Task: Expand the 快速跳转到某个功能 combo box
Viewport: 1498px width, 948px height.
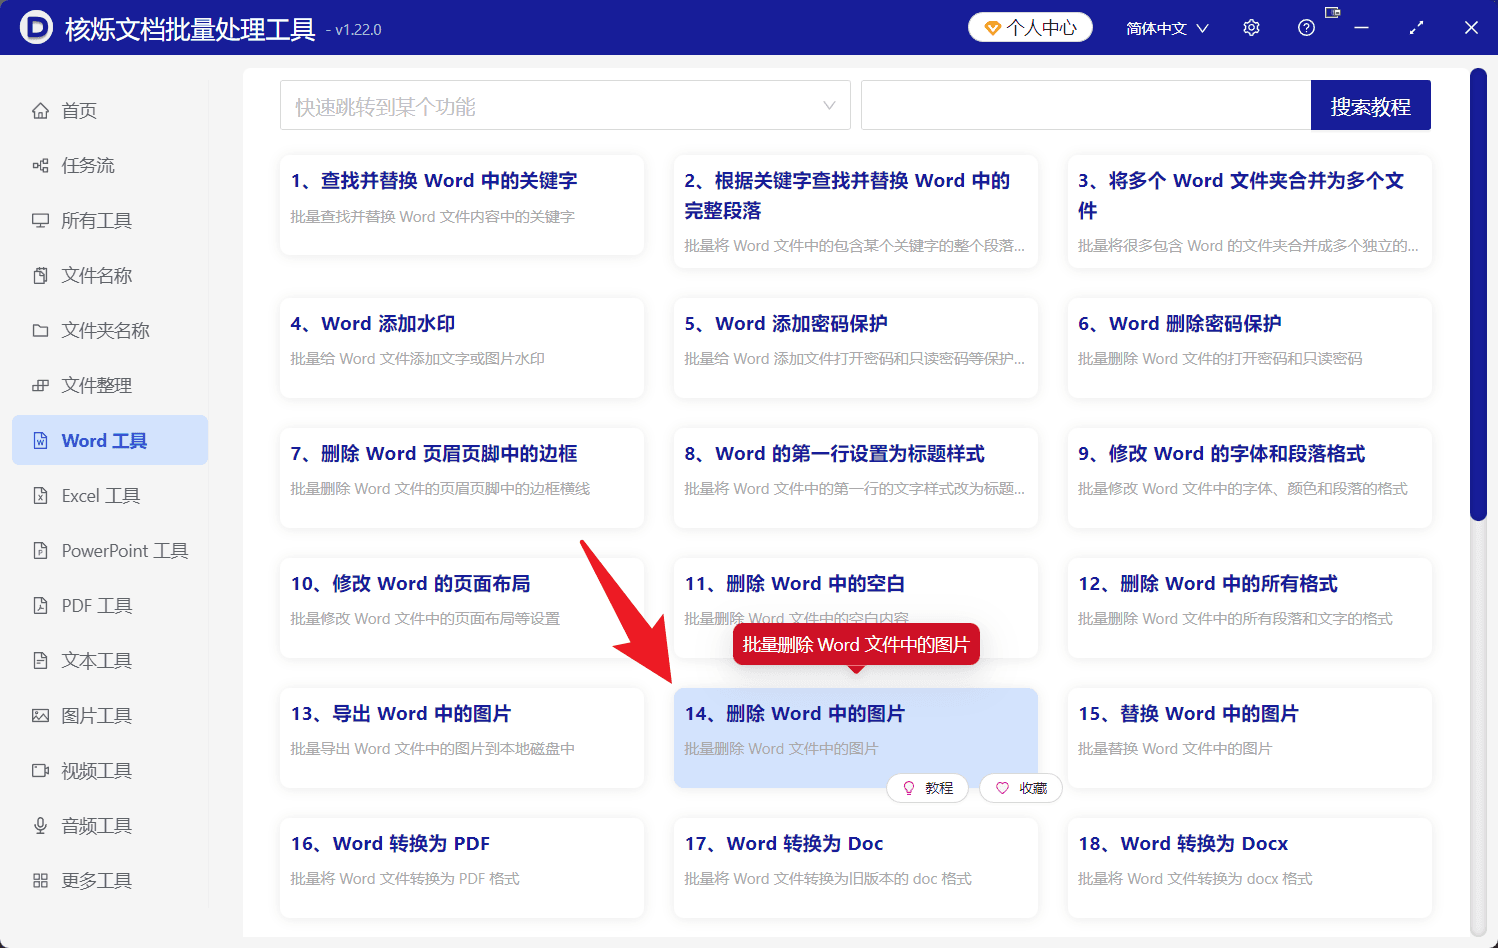Action: click(x=565, y=104)
